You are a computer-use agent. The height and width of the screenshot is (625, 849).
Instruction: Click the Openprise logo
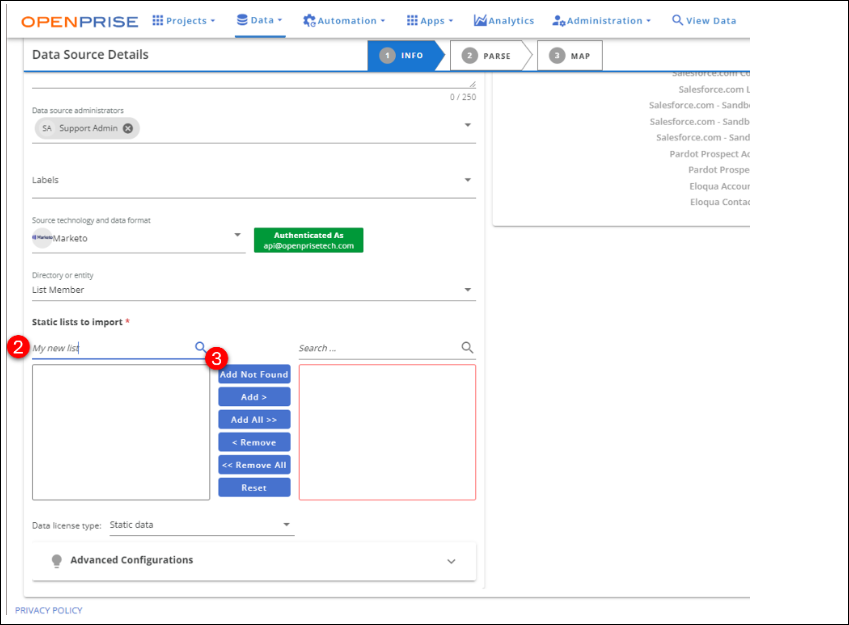80,22
